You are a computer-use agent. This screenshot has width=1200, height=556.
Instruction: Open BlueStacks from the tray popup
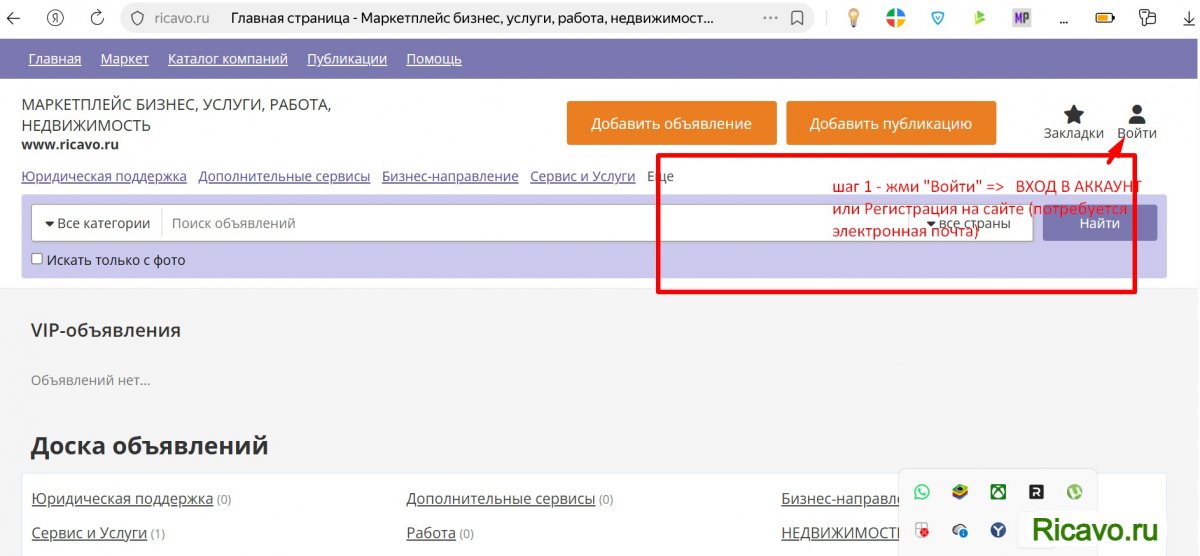(x=960, y=492)
